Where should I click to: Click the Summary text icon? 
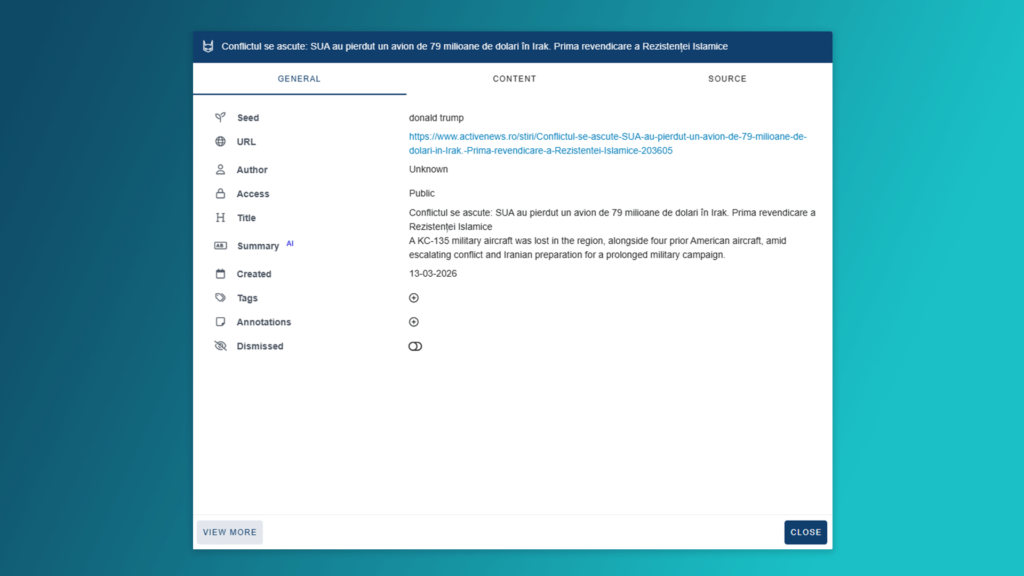point(220,246)
